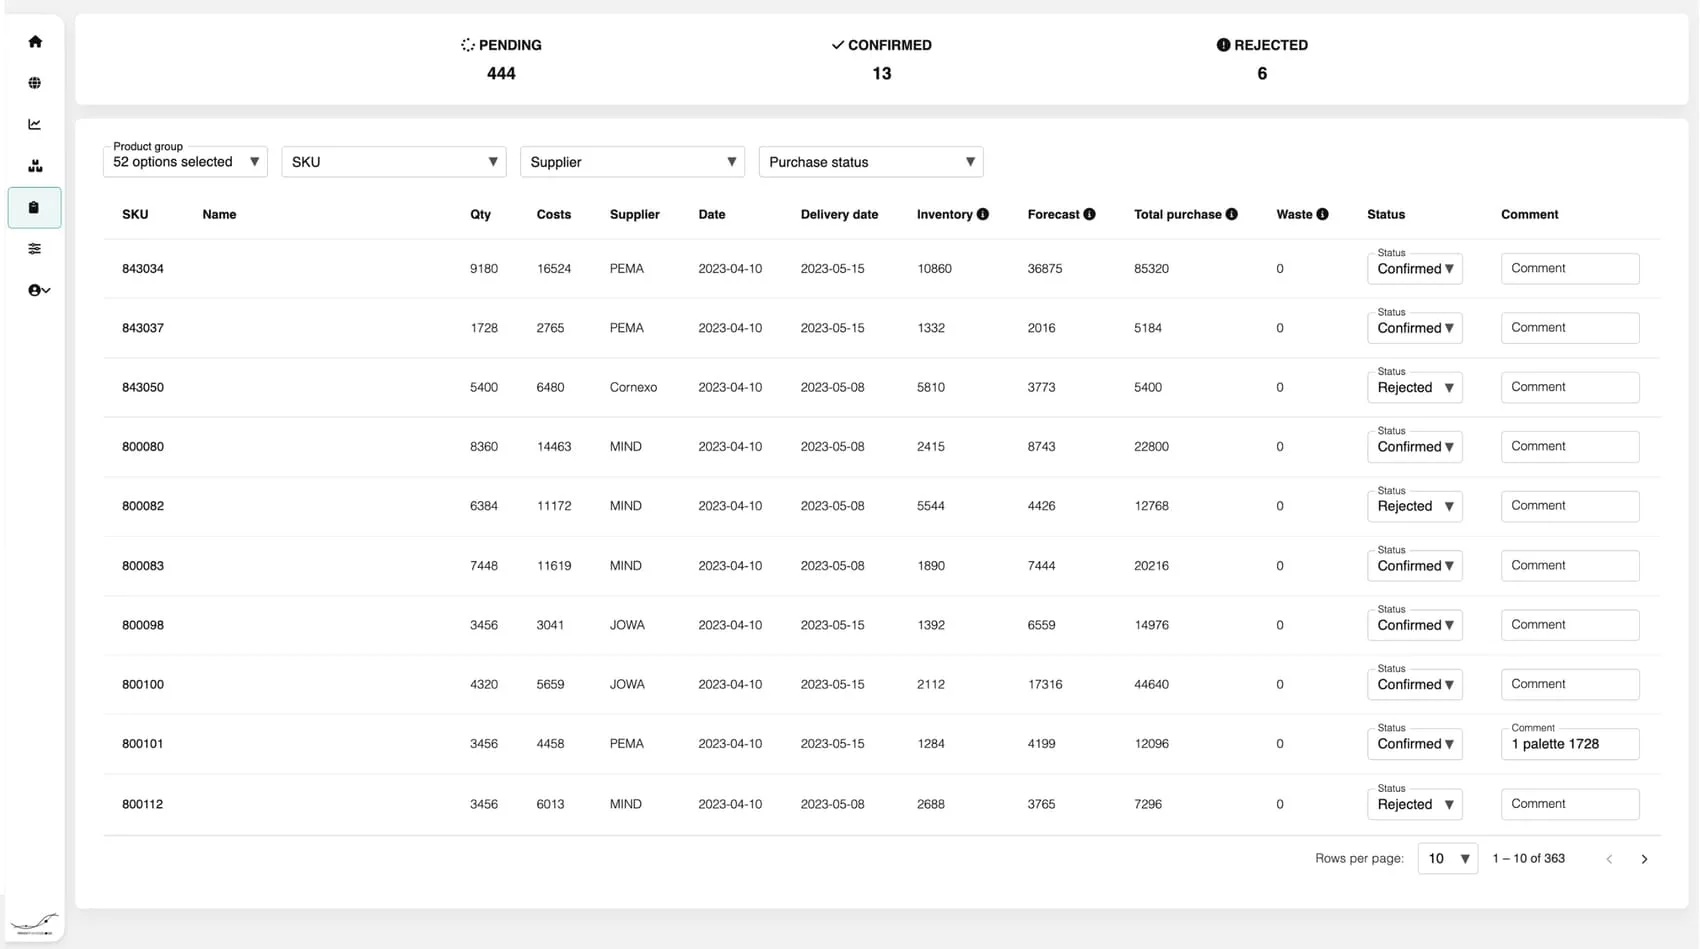Image resolution: width=1700 pixels, height=949 pixels.
Task: Open the analytics chart page
Action: pos(35,124)
